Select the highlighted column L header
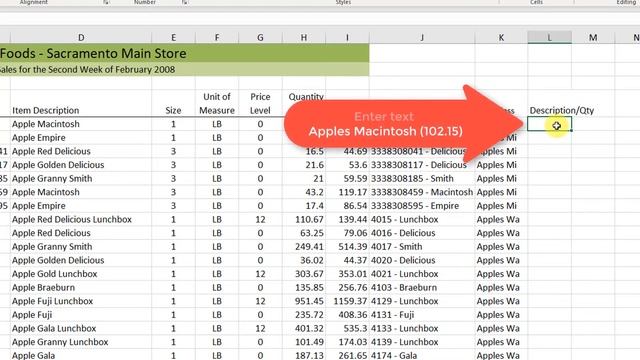Screen dimensions: 640x360 [x=549, y=38]
